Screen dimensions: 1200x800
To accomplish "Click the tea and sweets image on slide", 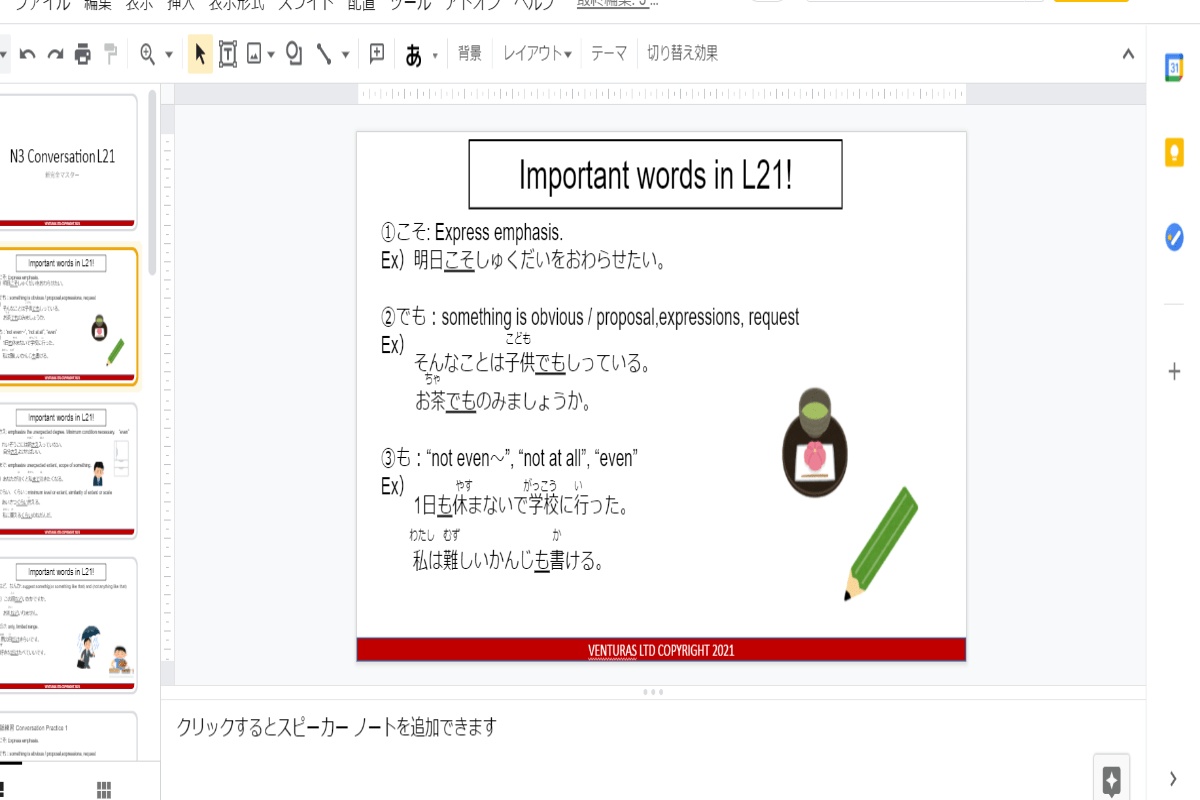I will pos(814,444).
